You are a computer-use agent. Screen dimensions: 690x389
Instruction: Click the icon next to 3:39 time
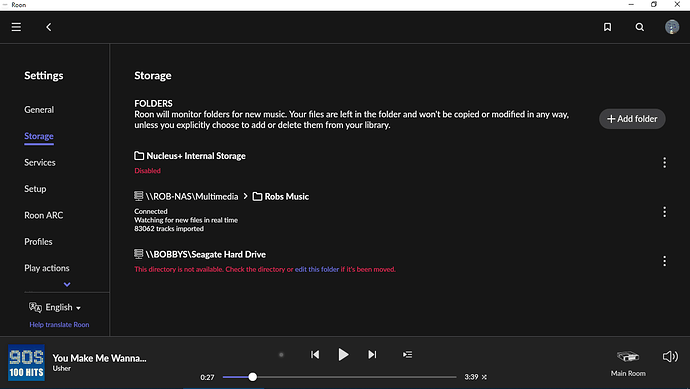click(x=484, y=377)
